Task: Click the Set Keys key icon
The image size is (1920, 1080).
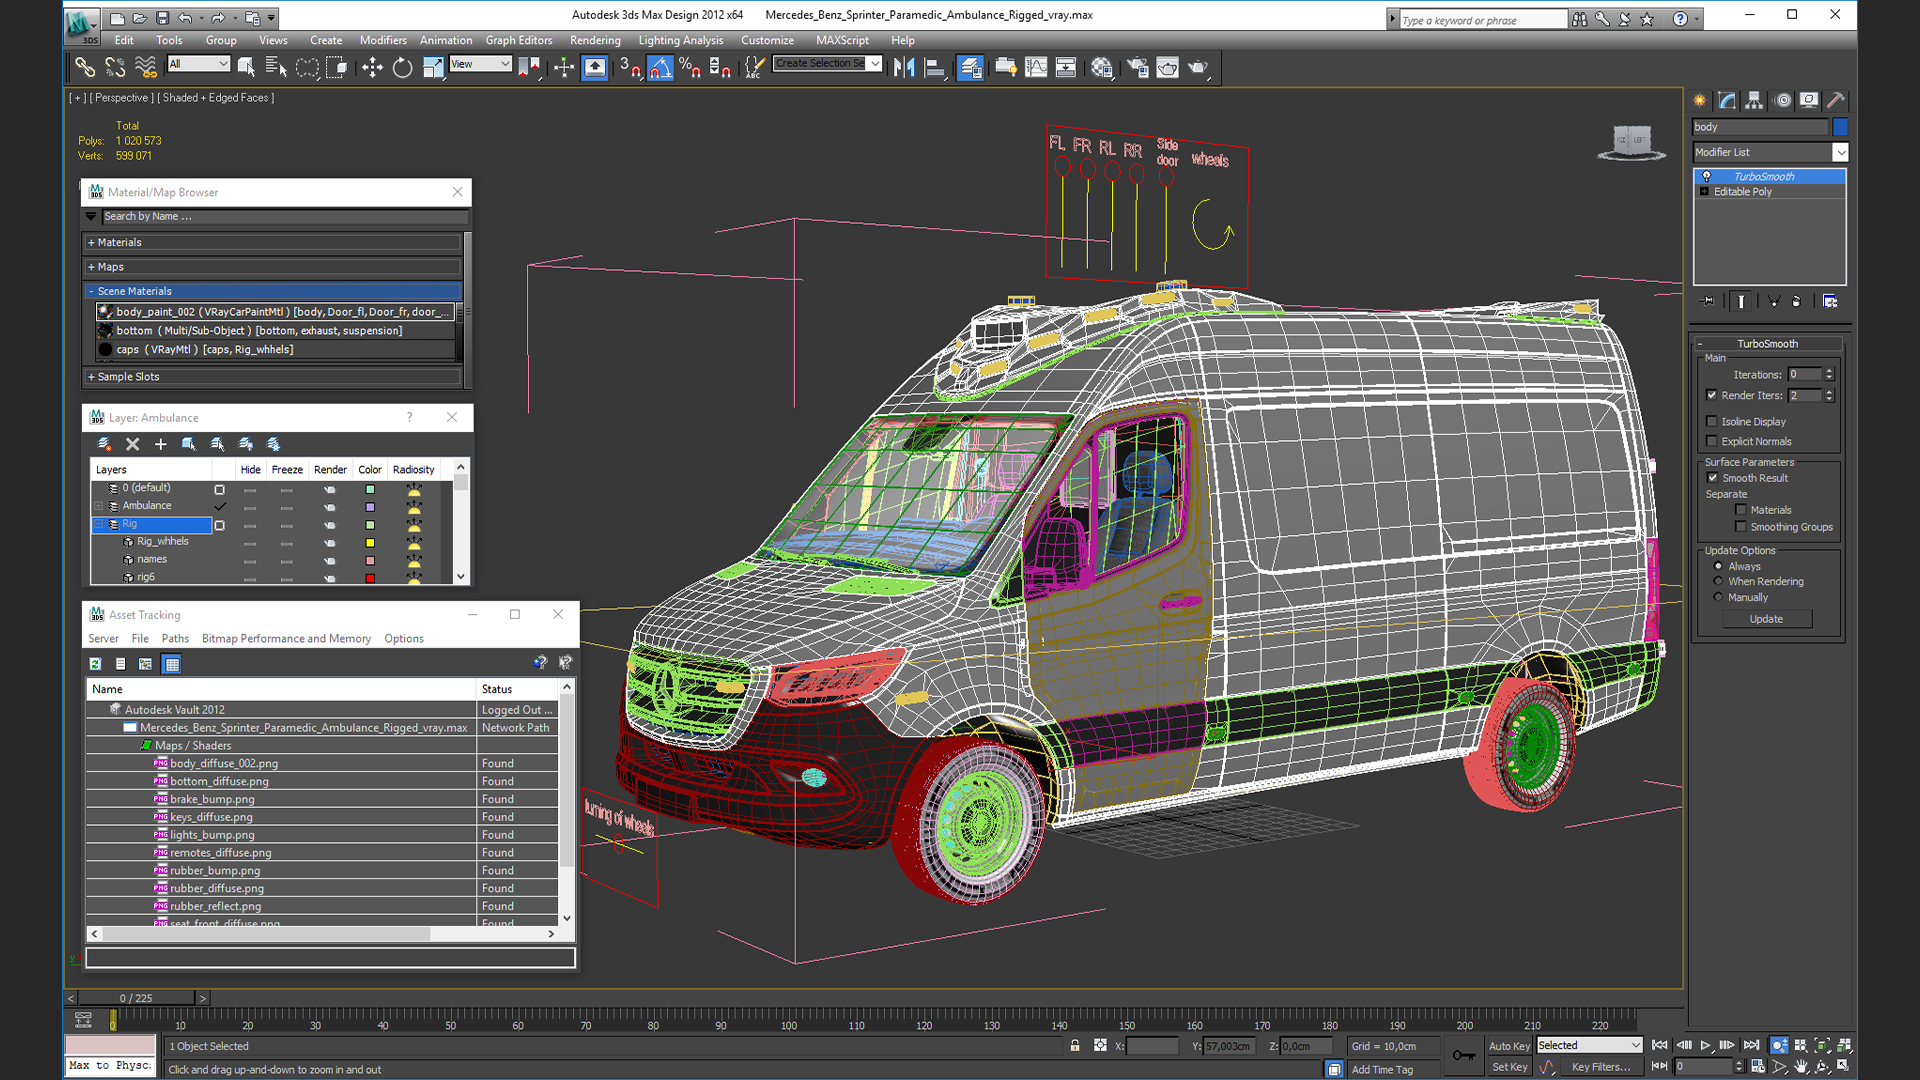Action: tap(1464, 1055)
